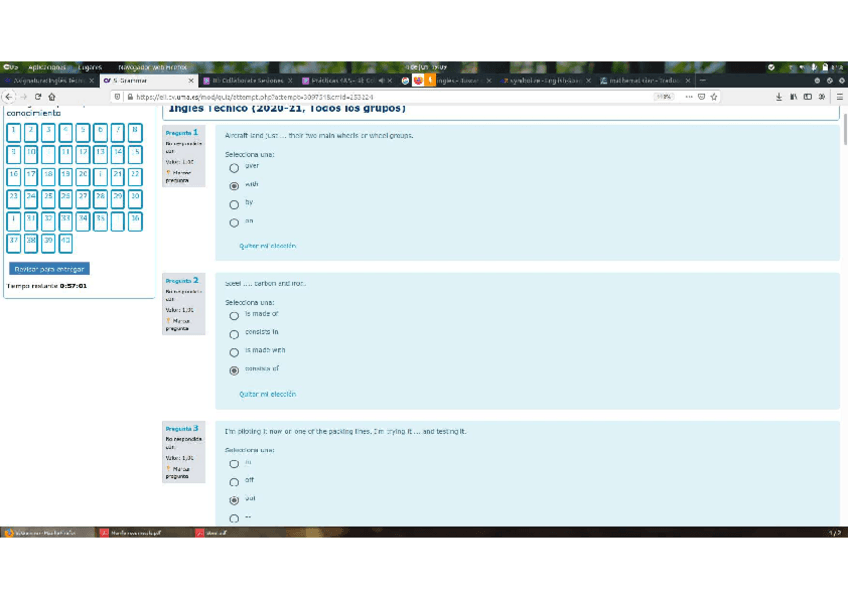848x599 pixels.
Task: Click the URL address bar
Action: tap(389, 97)
